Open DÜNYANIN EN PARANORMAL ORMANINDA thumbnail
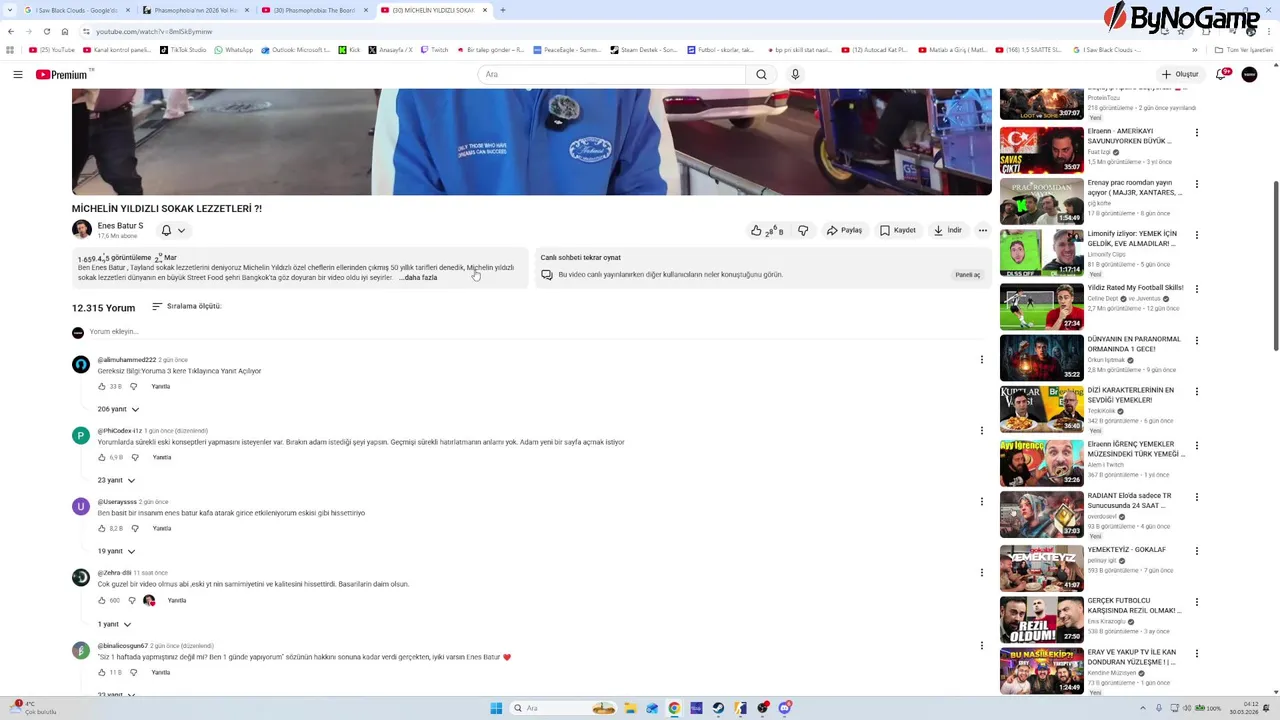This screenshot has width=1280, height=720. tap(1041, 357)
